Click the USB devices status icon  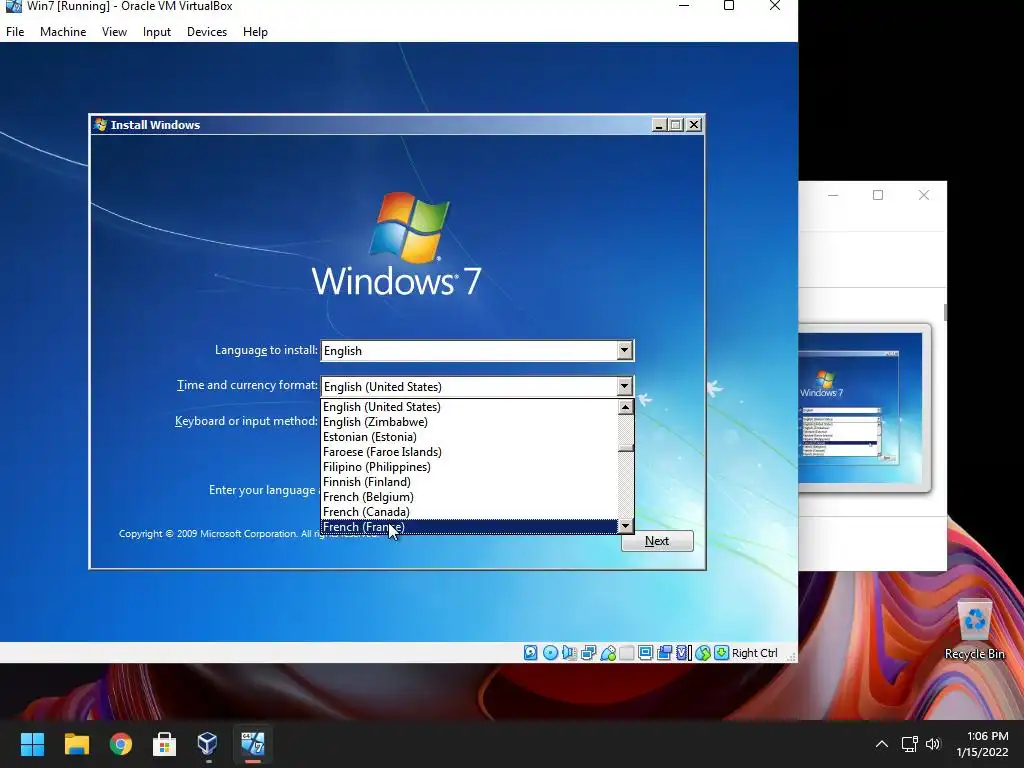(607, 652)
